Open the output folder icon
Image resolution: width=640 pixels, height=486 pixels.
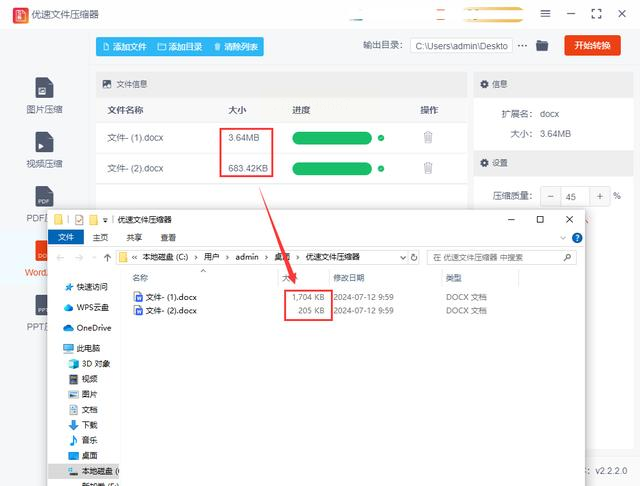click(x=542, y=46)
